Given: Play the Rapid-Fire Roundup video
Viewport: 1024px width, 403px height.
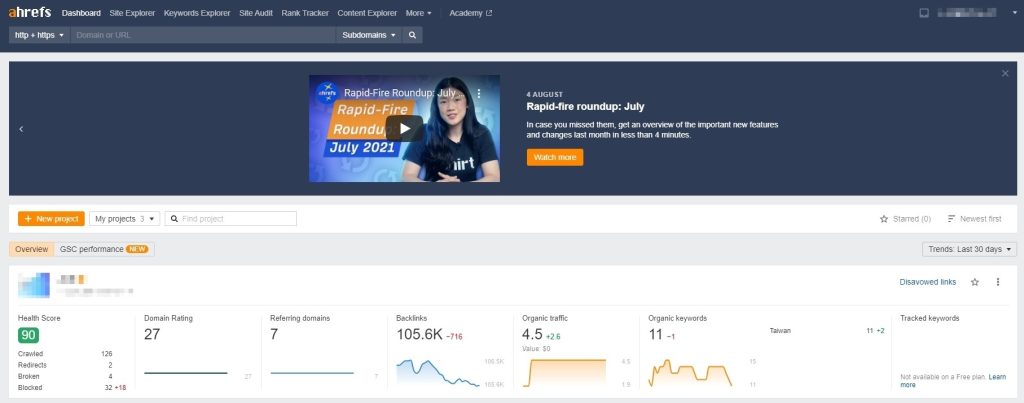Looking at the screenshot, I should tap(404, 128).
